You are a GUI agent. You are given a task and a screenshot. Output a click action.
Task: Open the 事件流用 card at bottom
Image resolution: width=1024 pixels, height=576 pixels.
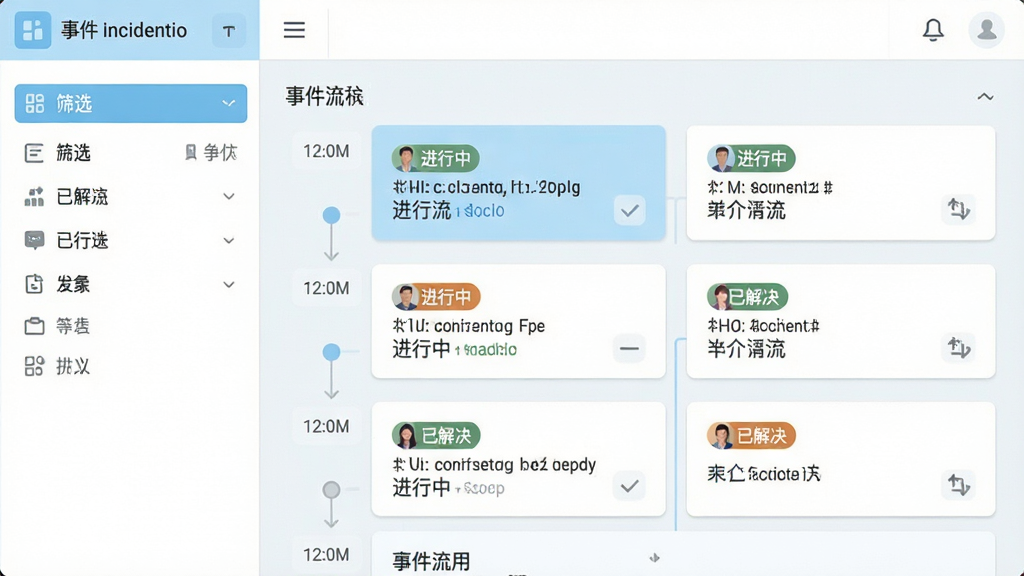coord(683,554)
